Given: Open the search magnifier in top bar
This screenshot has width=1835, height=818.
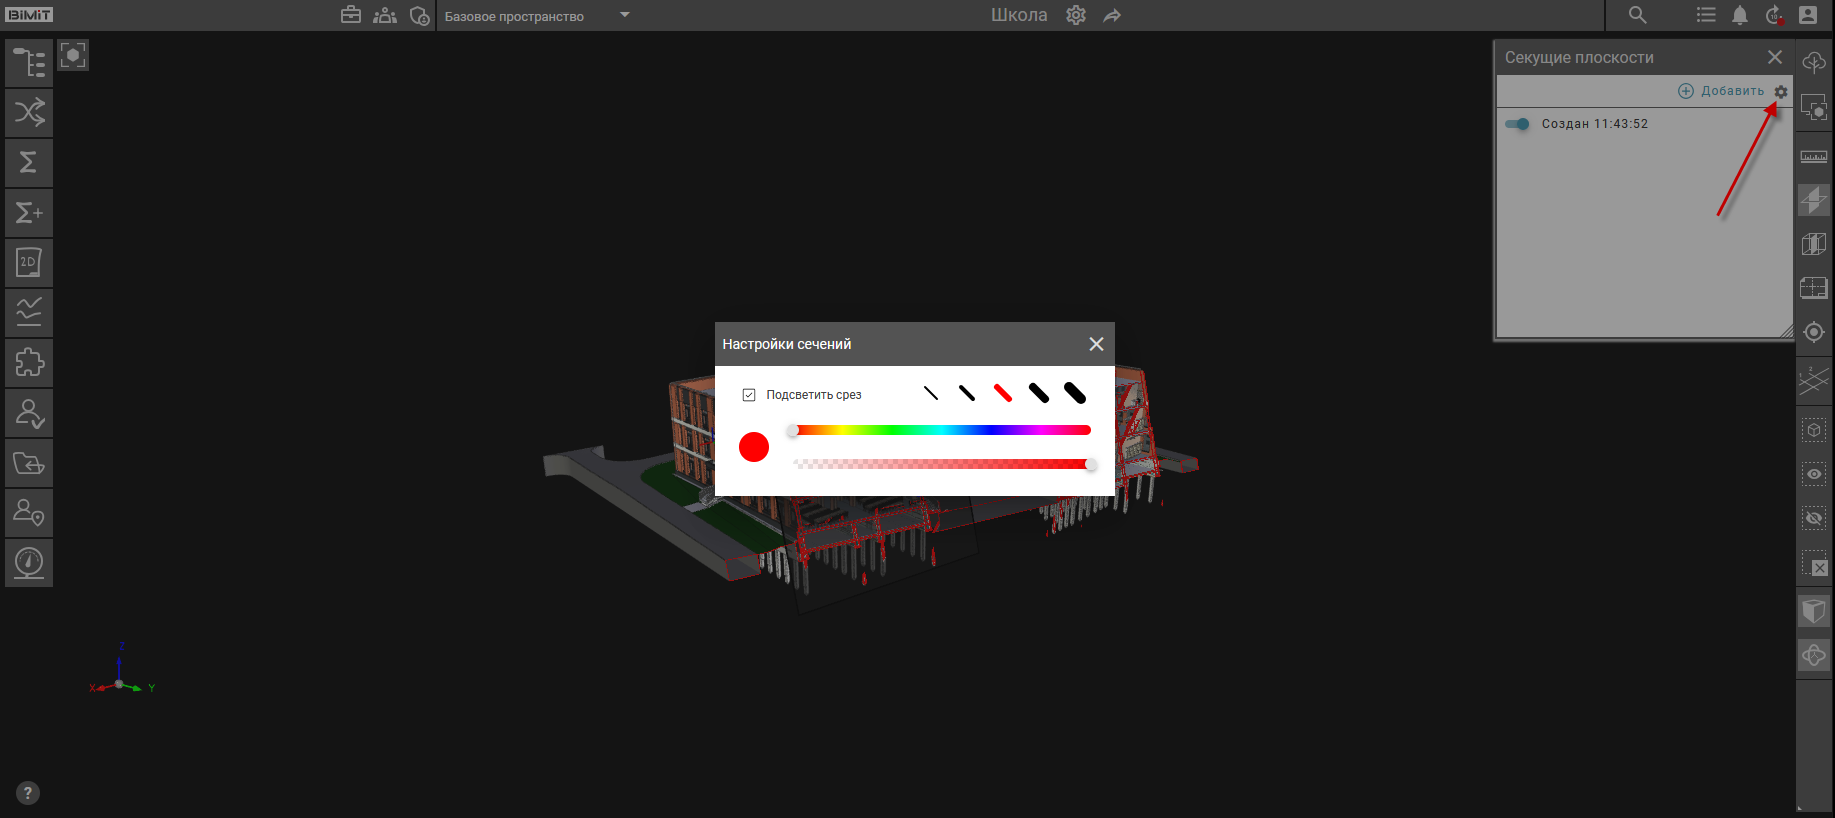Looking at the screenshot, I should (x=1637, y=15).
